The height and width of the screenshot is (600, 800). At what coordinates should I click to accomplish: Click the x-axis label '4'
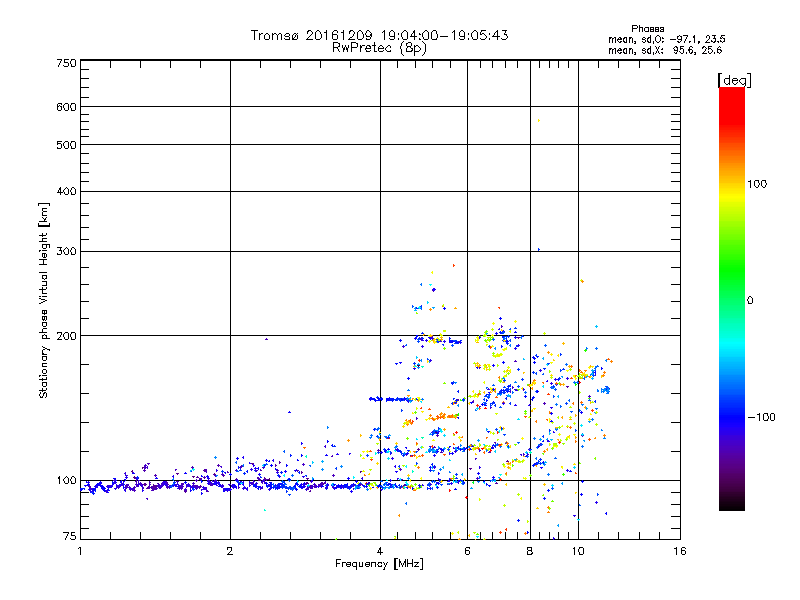(x=380, y=551)
